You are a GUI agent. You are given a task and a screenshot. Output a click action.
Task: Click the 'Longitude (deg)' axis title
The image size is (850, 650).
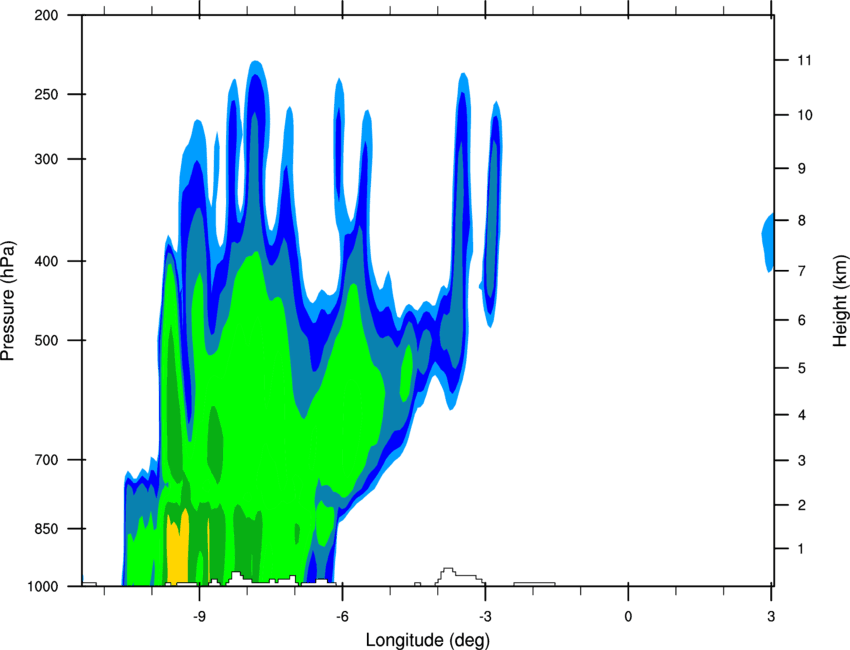[x=428, y=640]
